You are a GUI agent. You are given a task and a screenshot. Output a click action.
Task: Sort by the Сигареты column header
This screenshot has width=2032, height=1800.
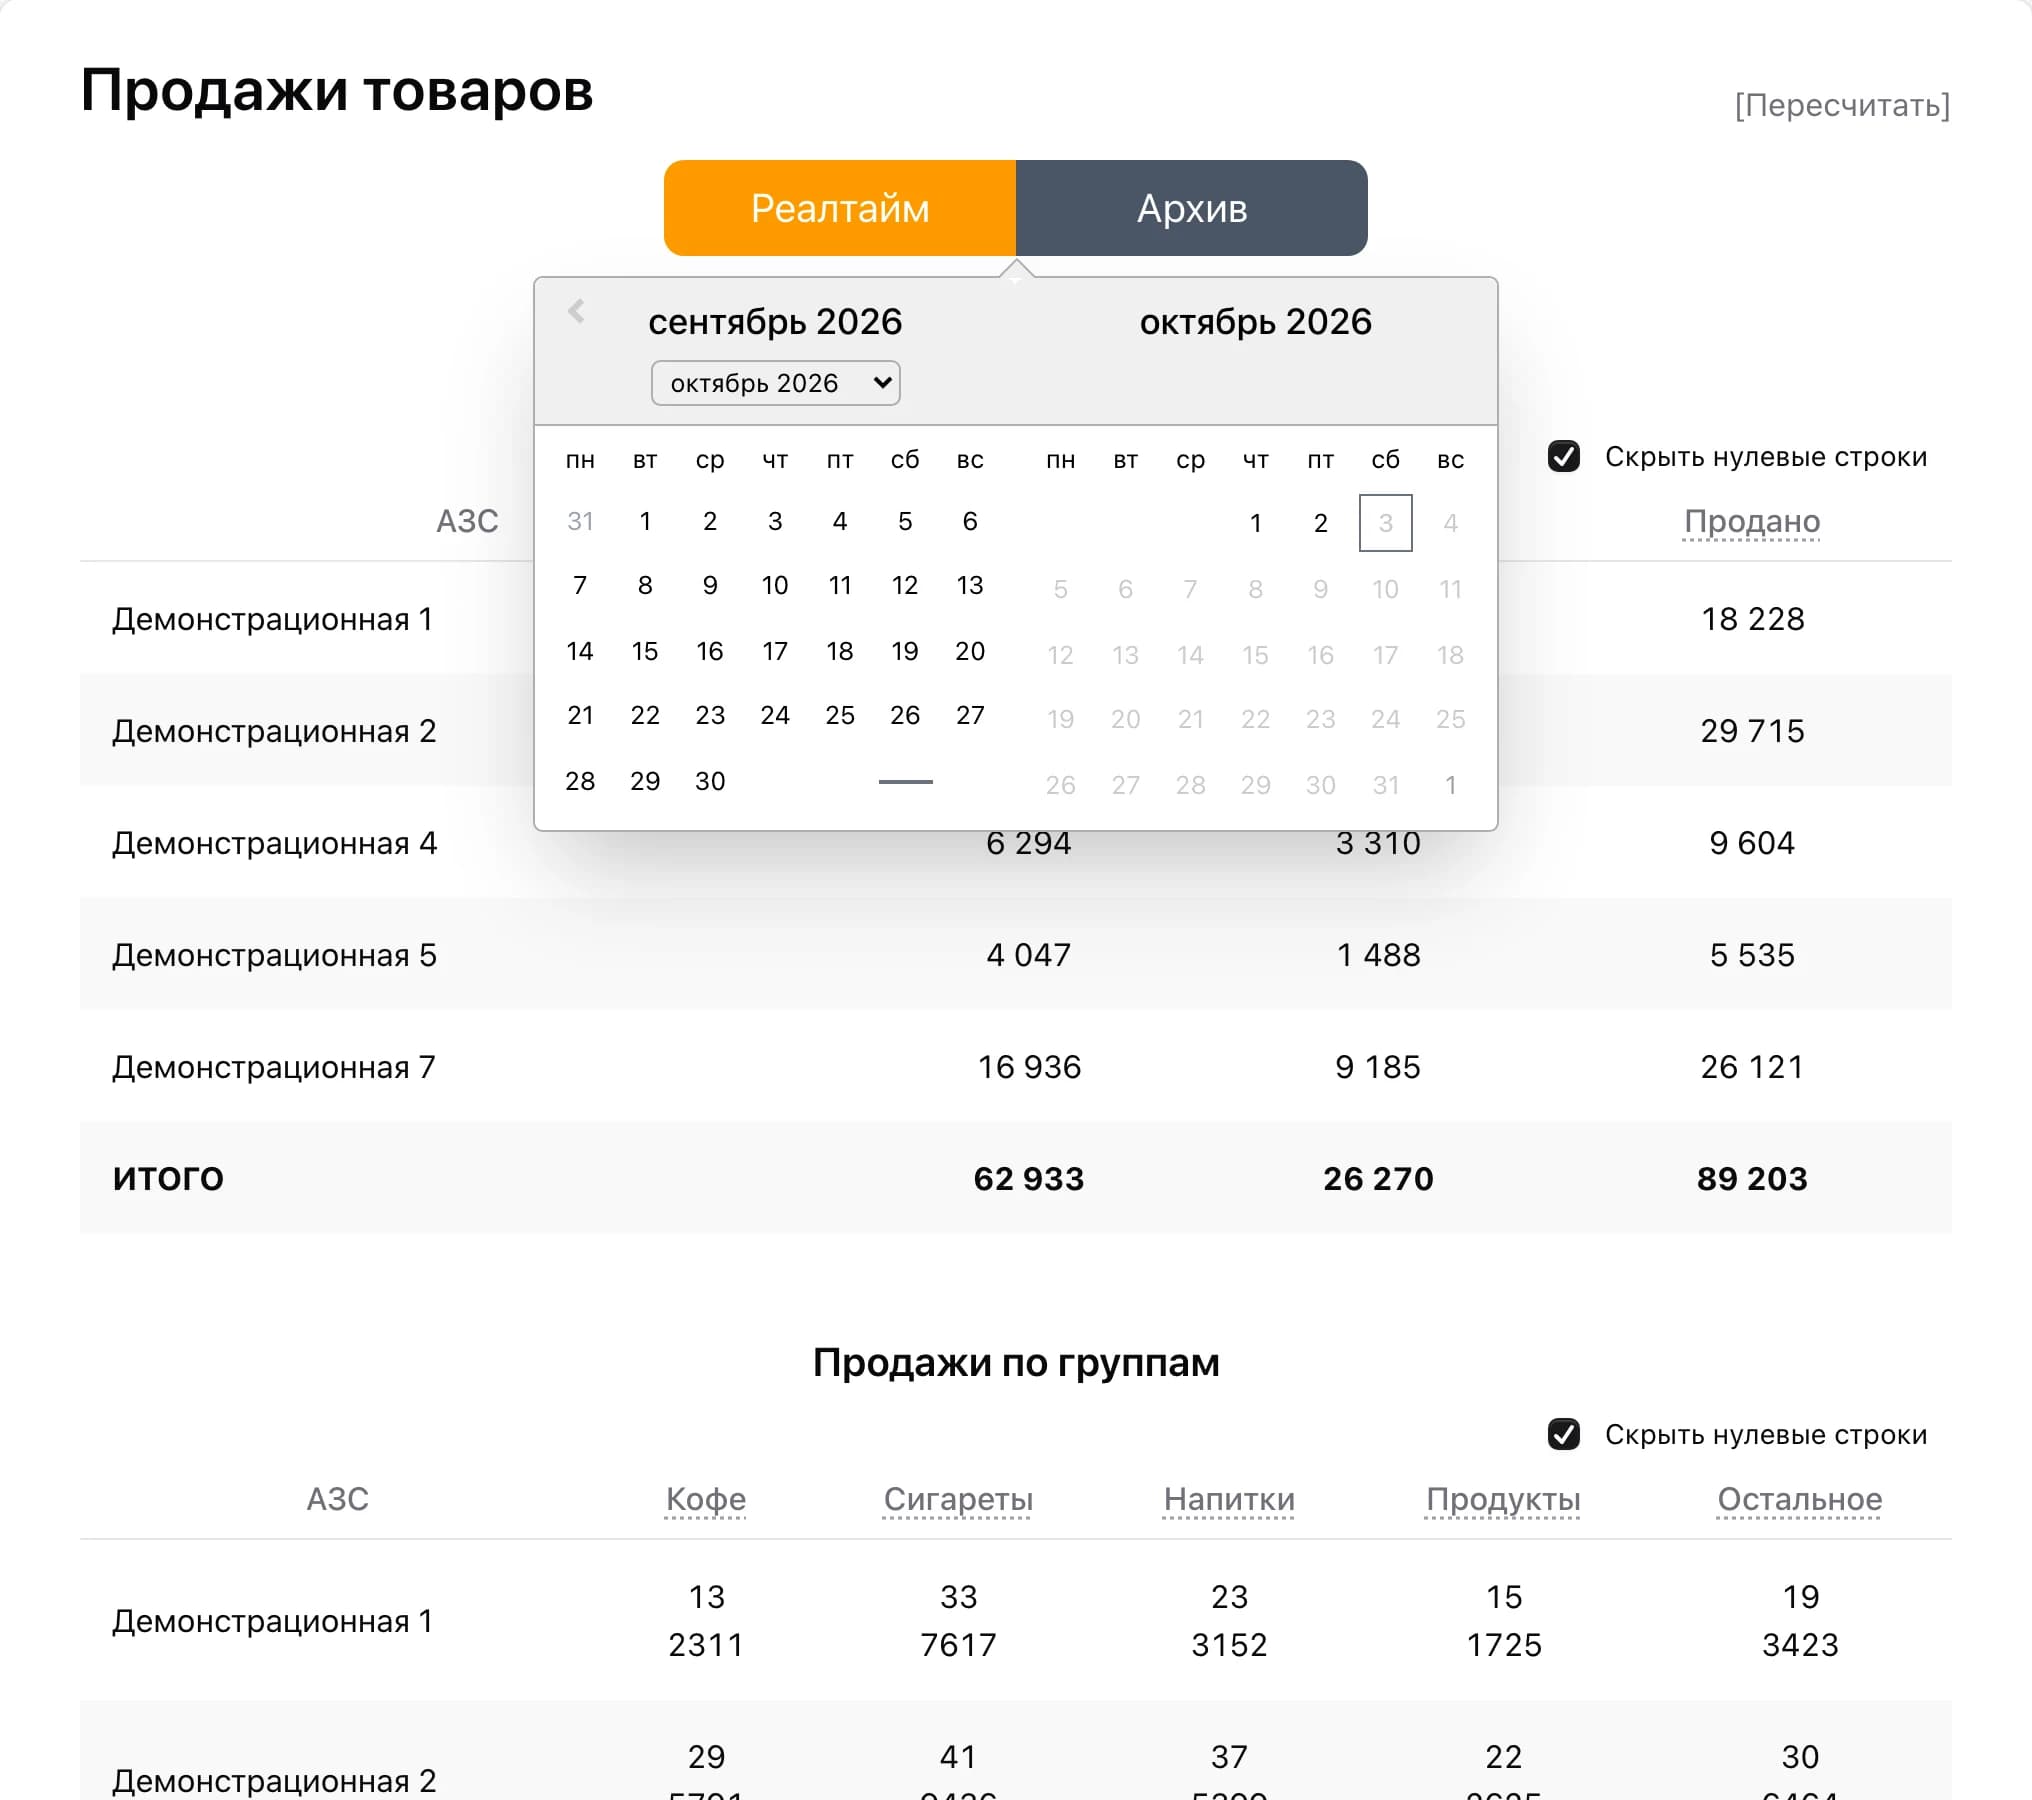[958, 1499]
